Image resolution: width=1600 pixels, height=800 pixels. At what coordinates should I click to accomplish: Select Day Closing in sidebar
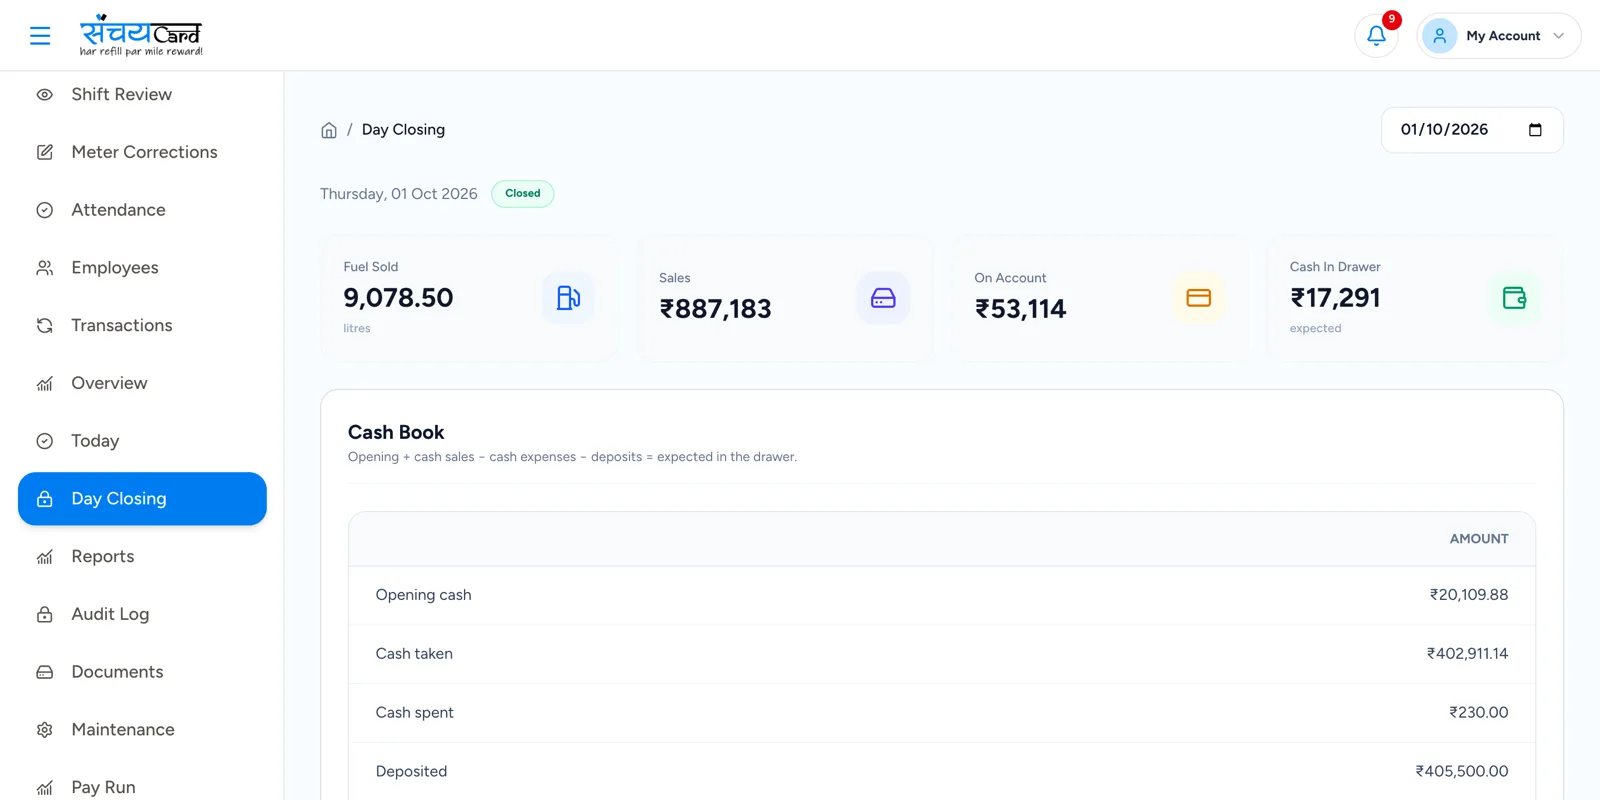click(142, 499)
